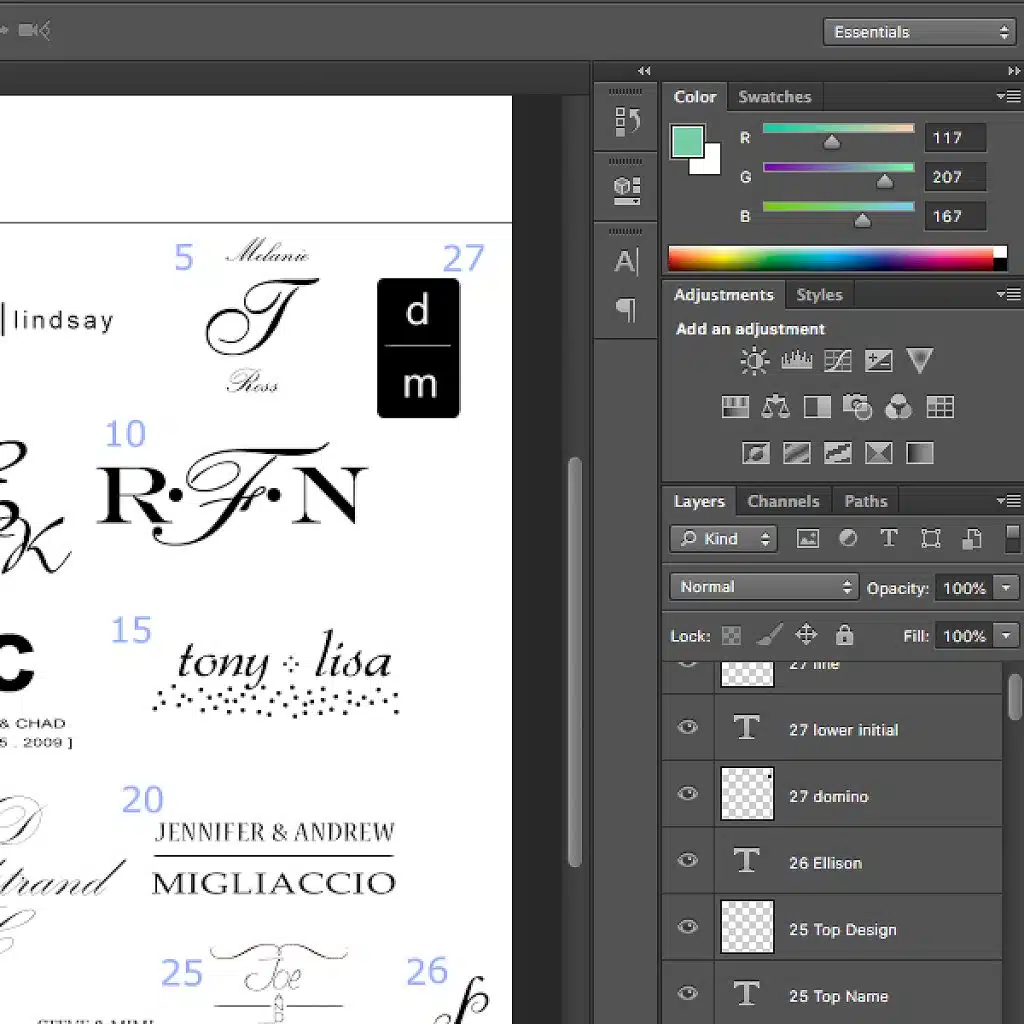The height and width of the screenshot is (1024, 1024).
Task: Select the 25 Top Design layer
Action: (x=842, y=929)
